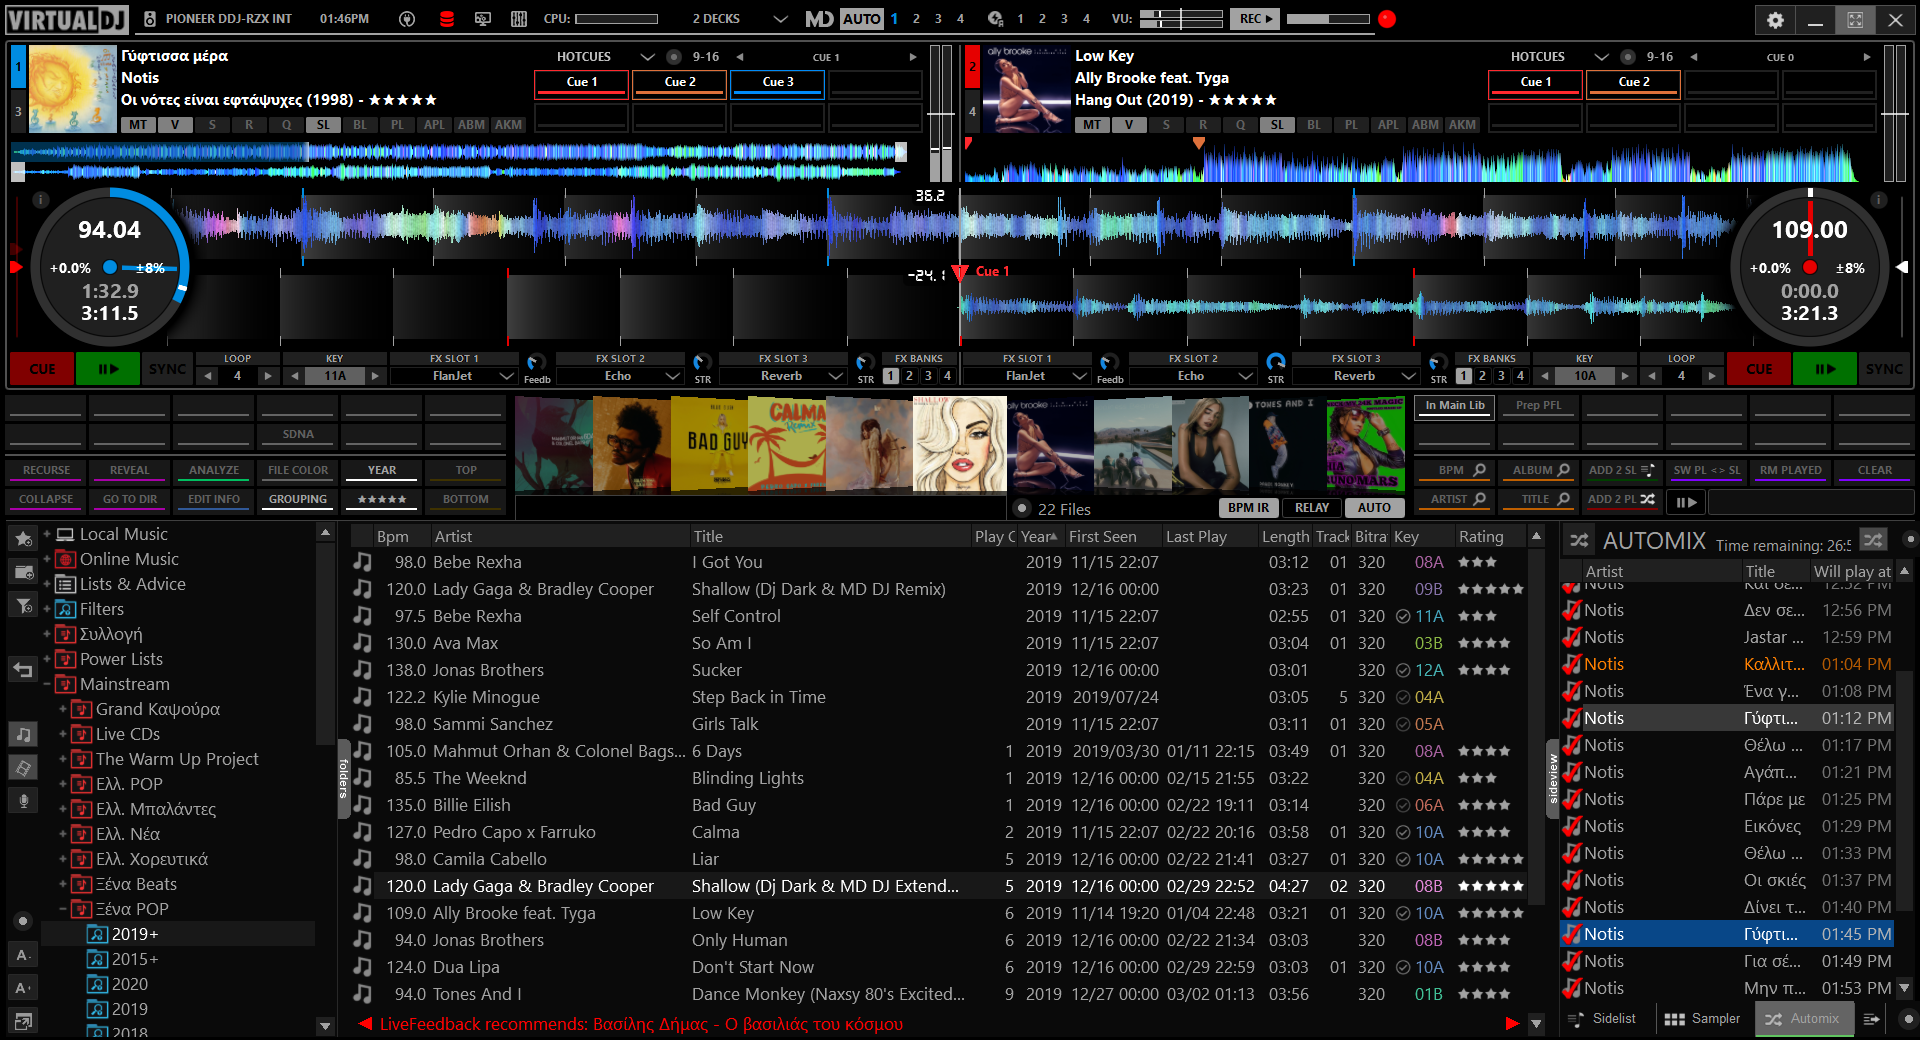Open the Sidelist tab
The height and width of the screenshot is (1040, 1920).
click(1602, 1019)
